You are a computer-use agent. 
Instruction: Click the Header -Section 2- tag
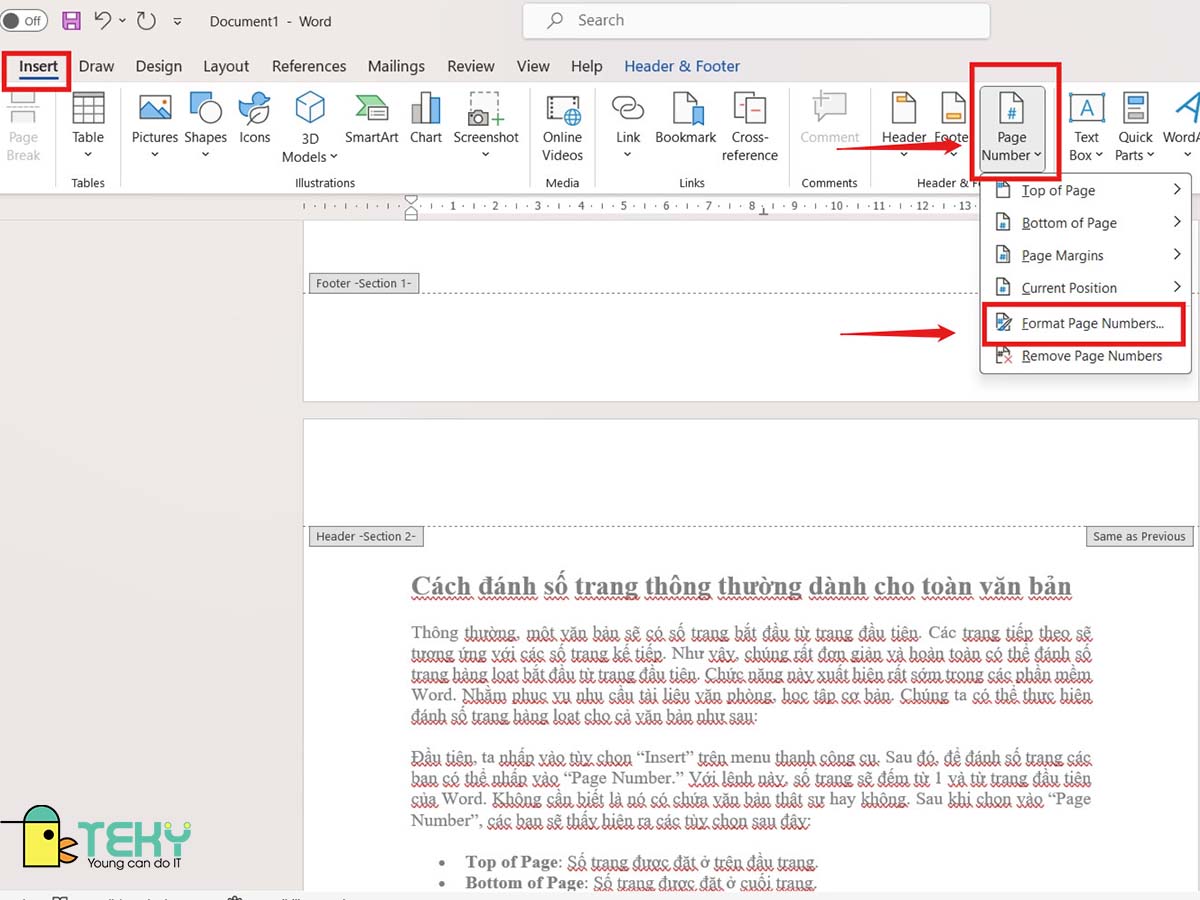click(366, 537)
